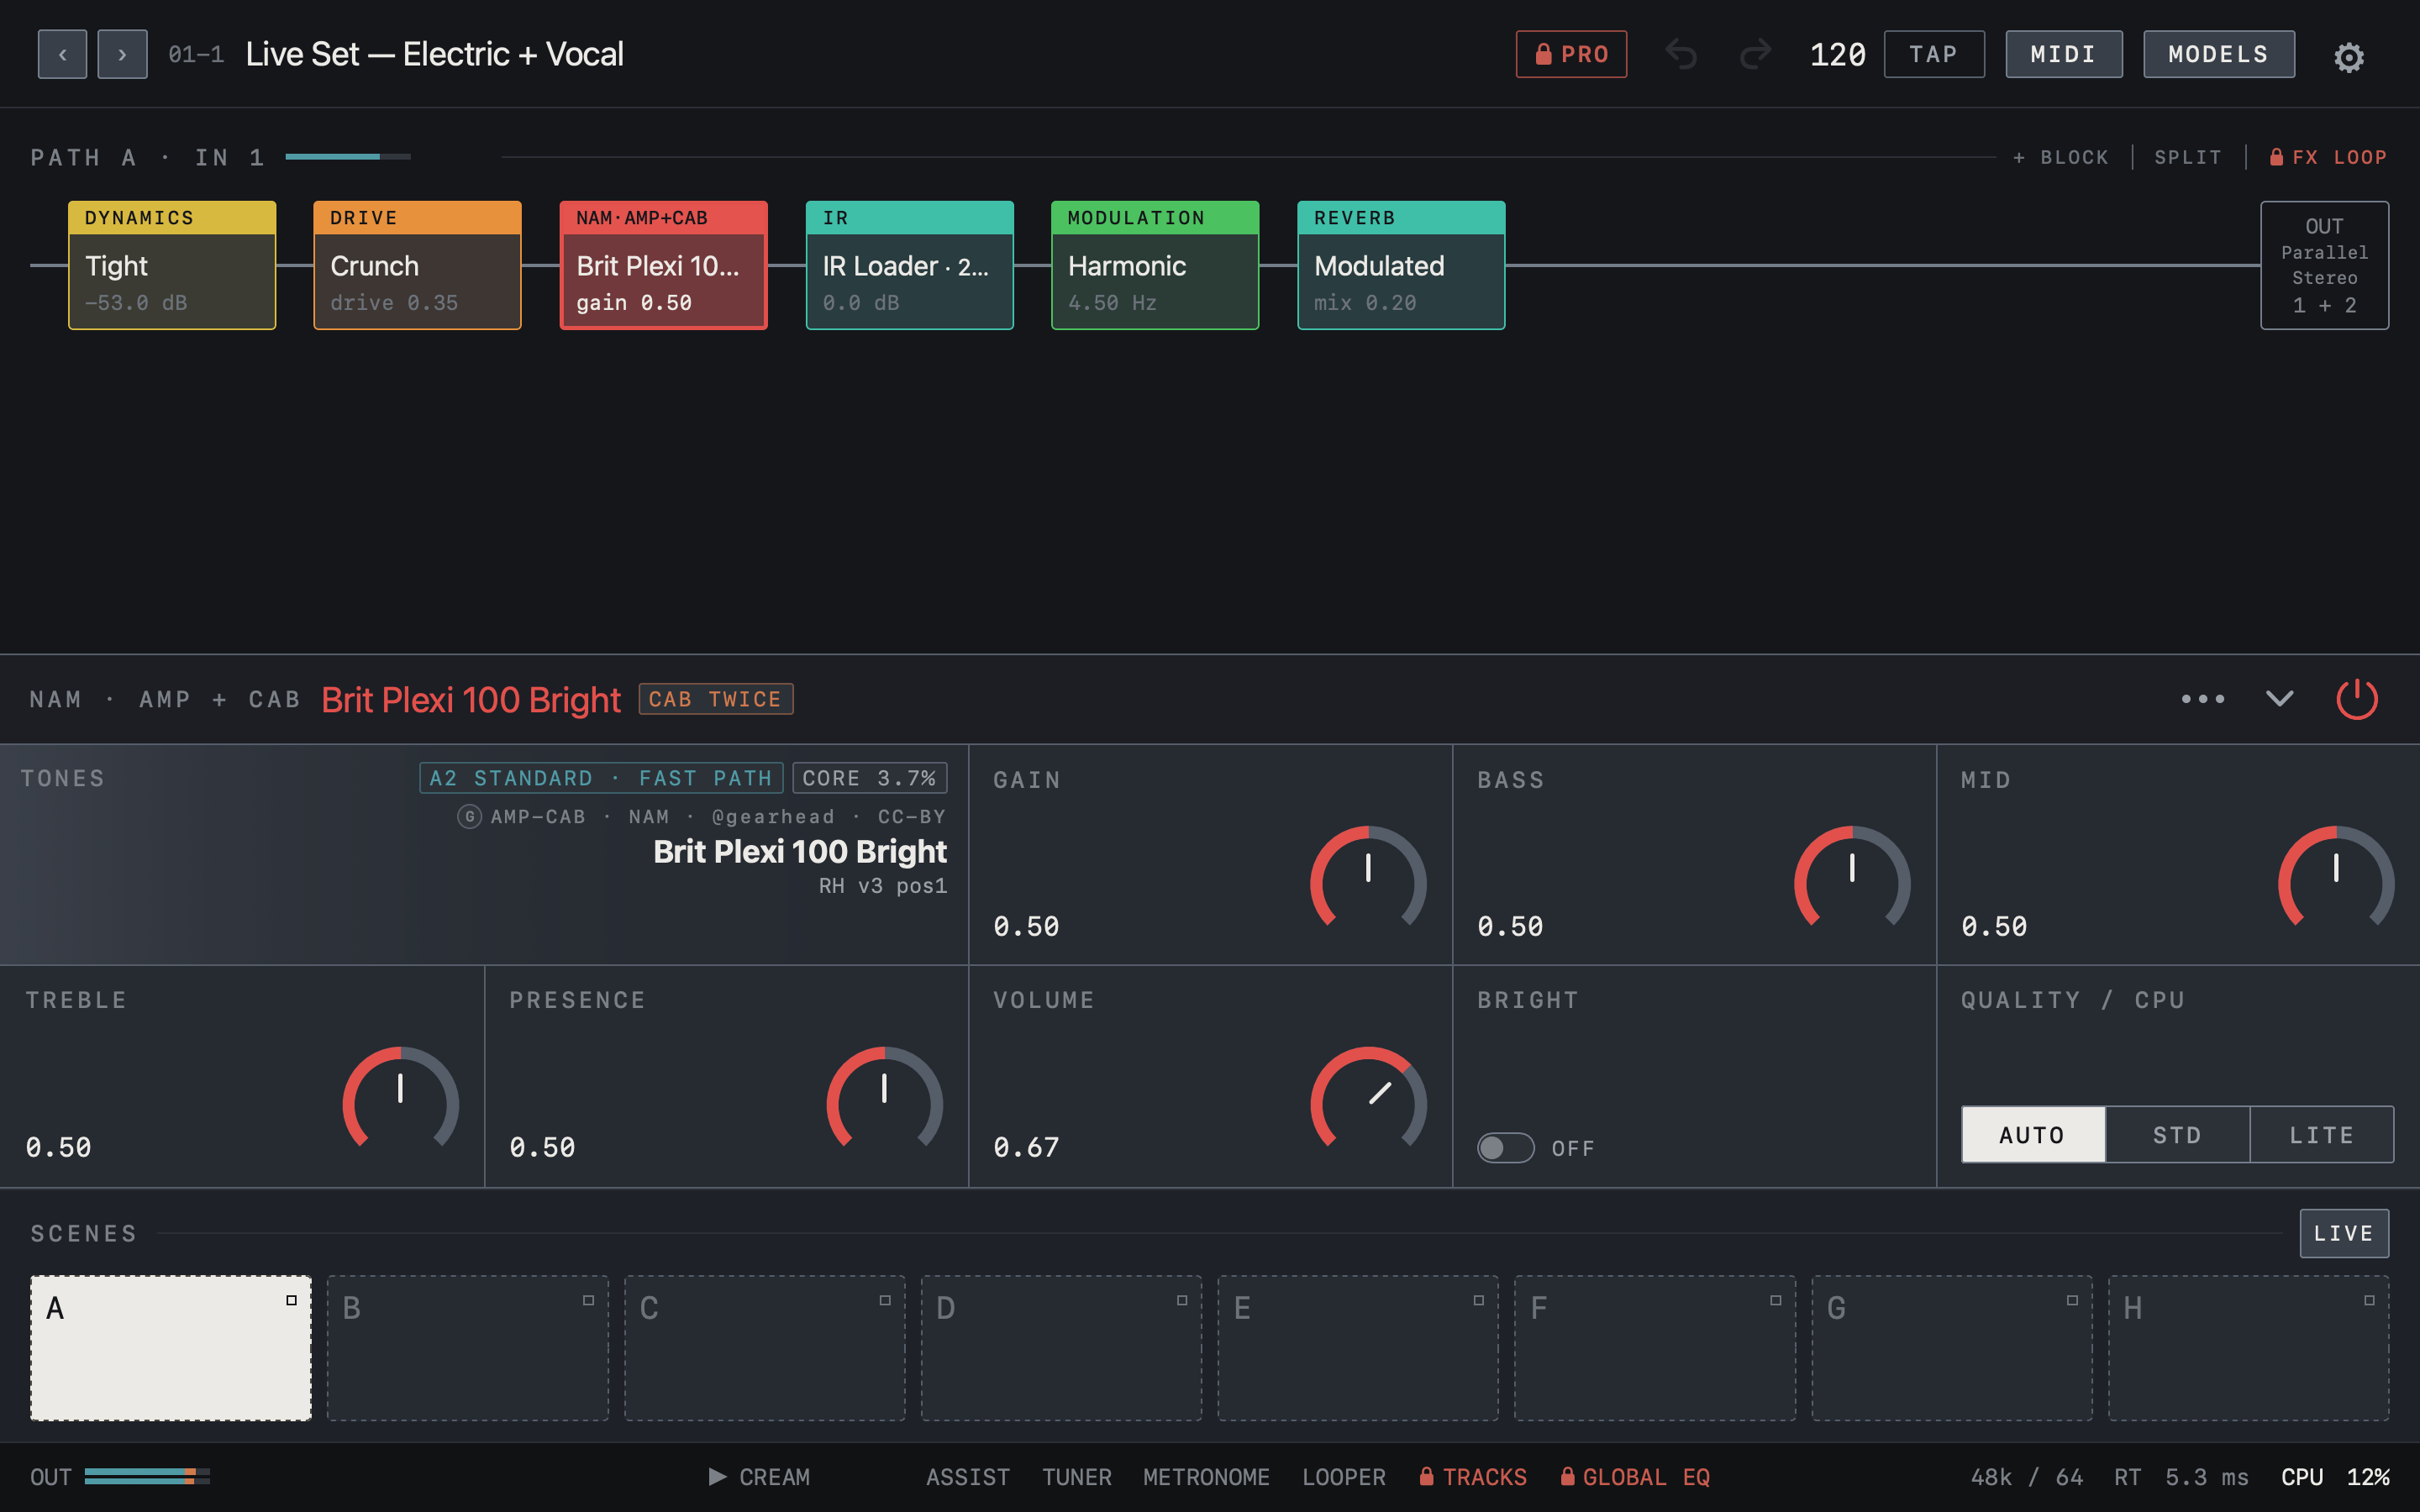Go to previous preset arrow
The image size is (2420, 1512).
[x=62, y=54]
